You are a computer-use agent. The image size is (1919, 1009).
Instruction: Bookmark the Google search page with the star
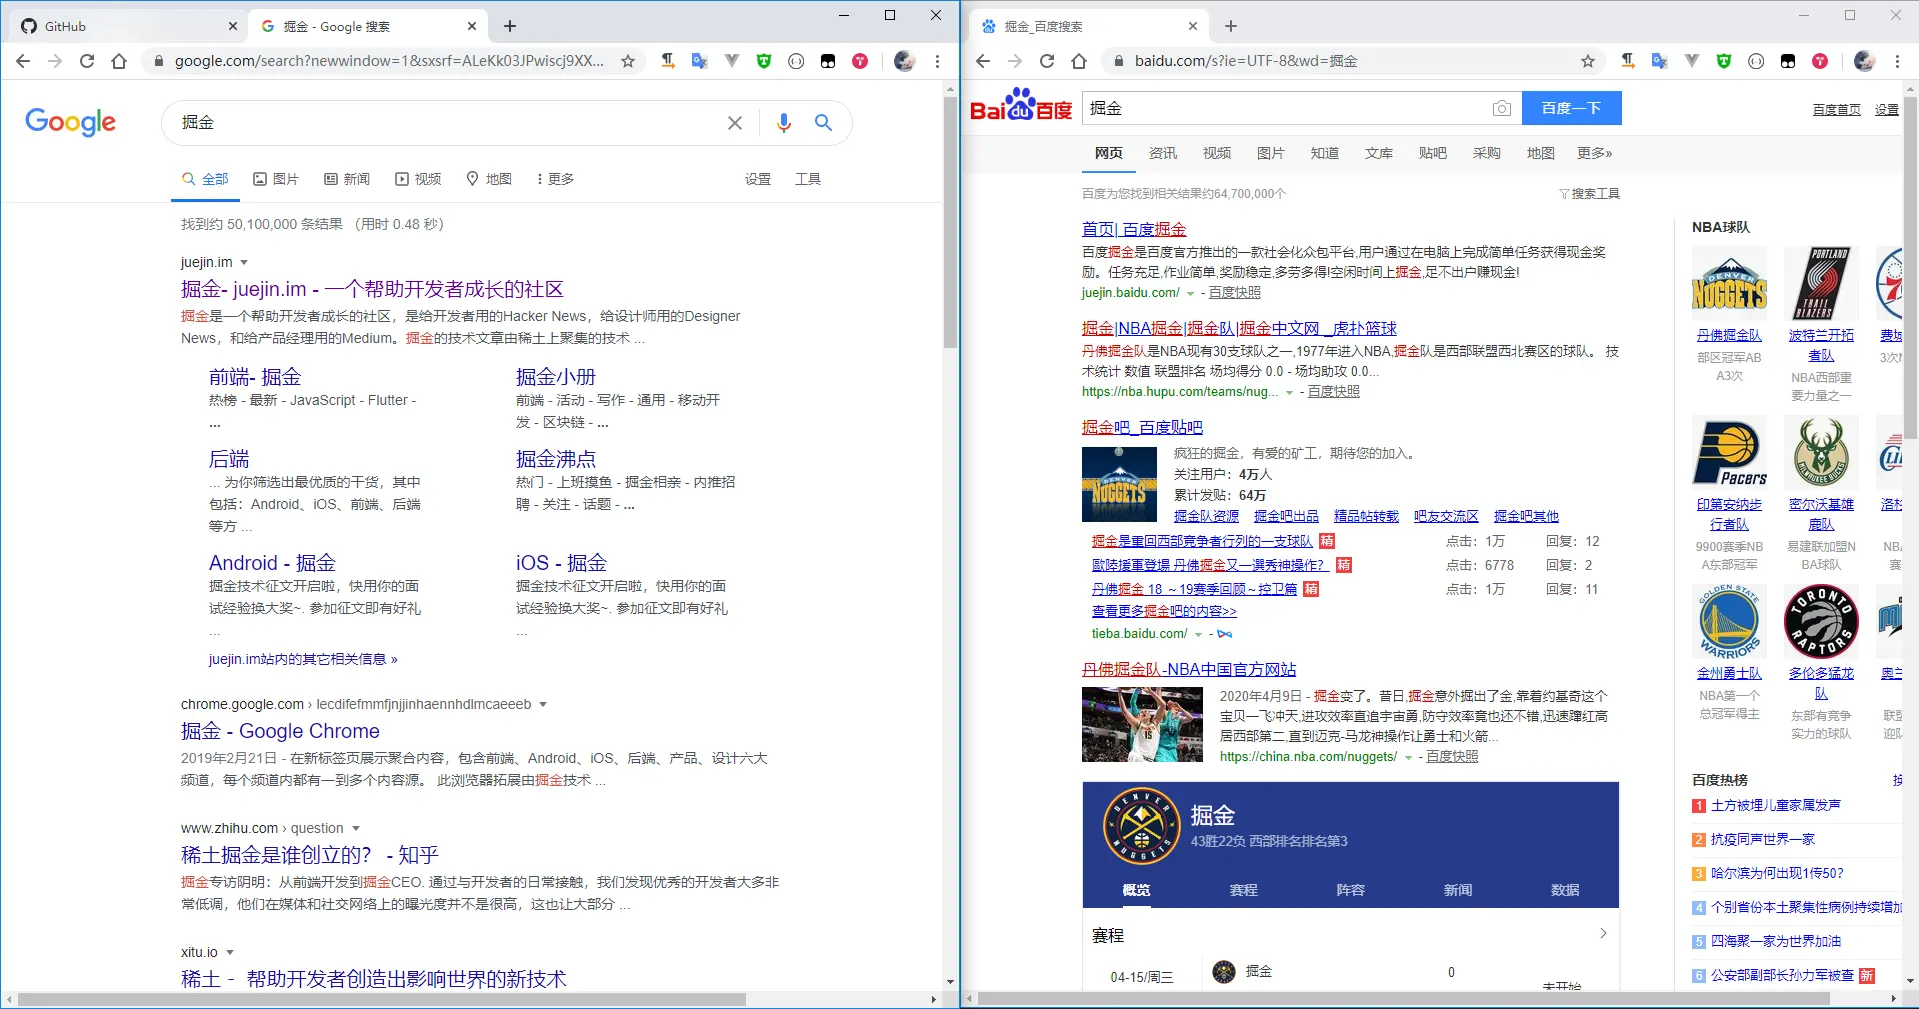(x=628, y=61)
